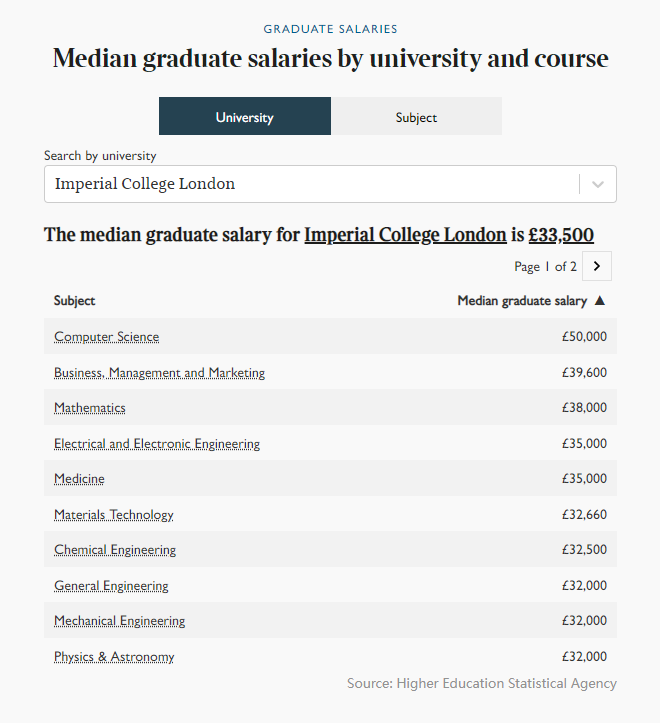The height and width of the screenshot is (725, 660).
Task: Click the Median graduate salary column header
Action: click(x=522, y=300)
